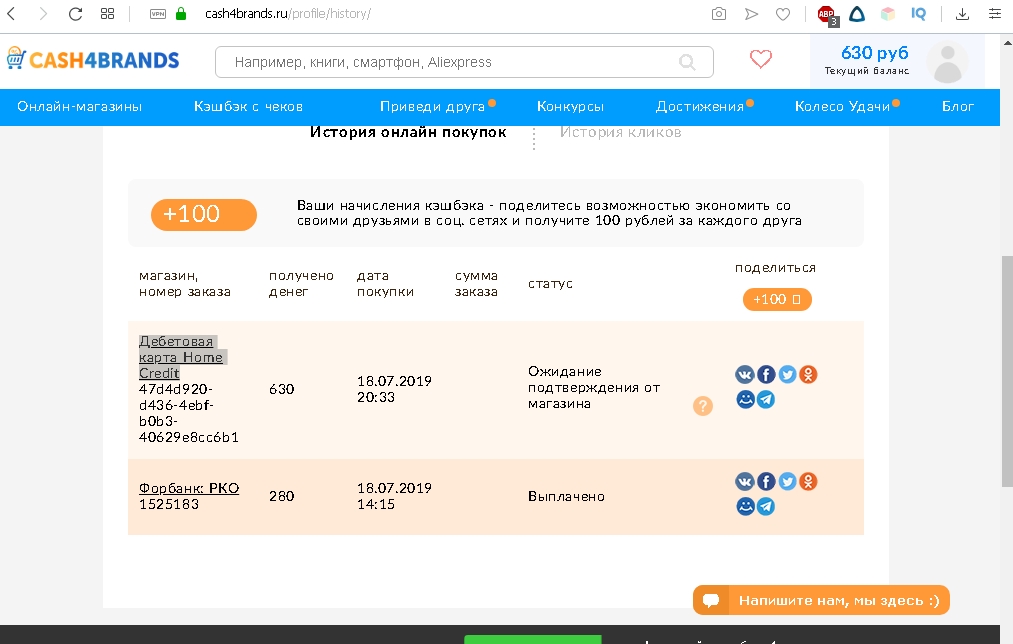Screen dimensions: 1013x644
Task: Open Достижения menu item
Action: click(x=700, y=107)
